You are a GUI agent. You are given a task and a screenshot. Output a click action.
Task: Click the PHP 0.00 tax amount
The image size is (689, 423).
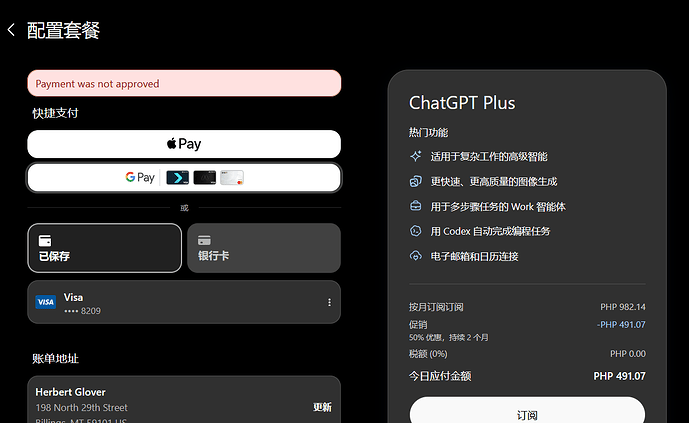627,354
